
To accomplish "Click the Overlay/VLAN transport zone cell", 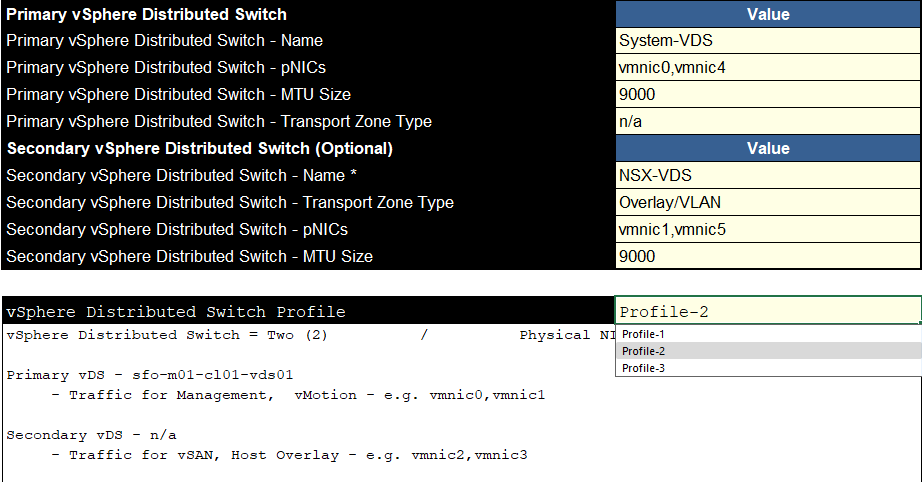I will pos(768,202).
